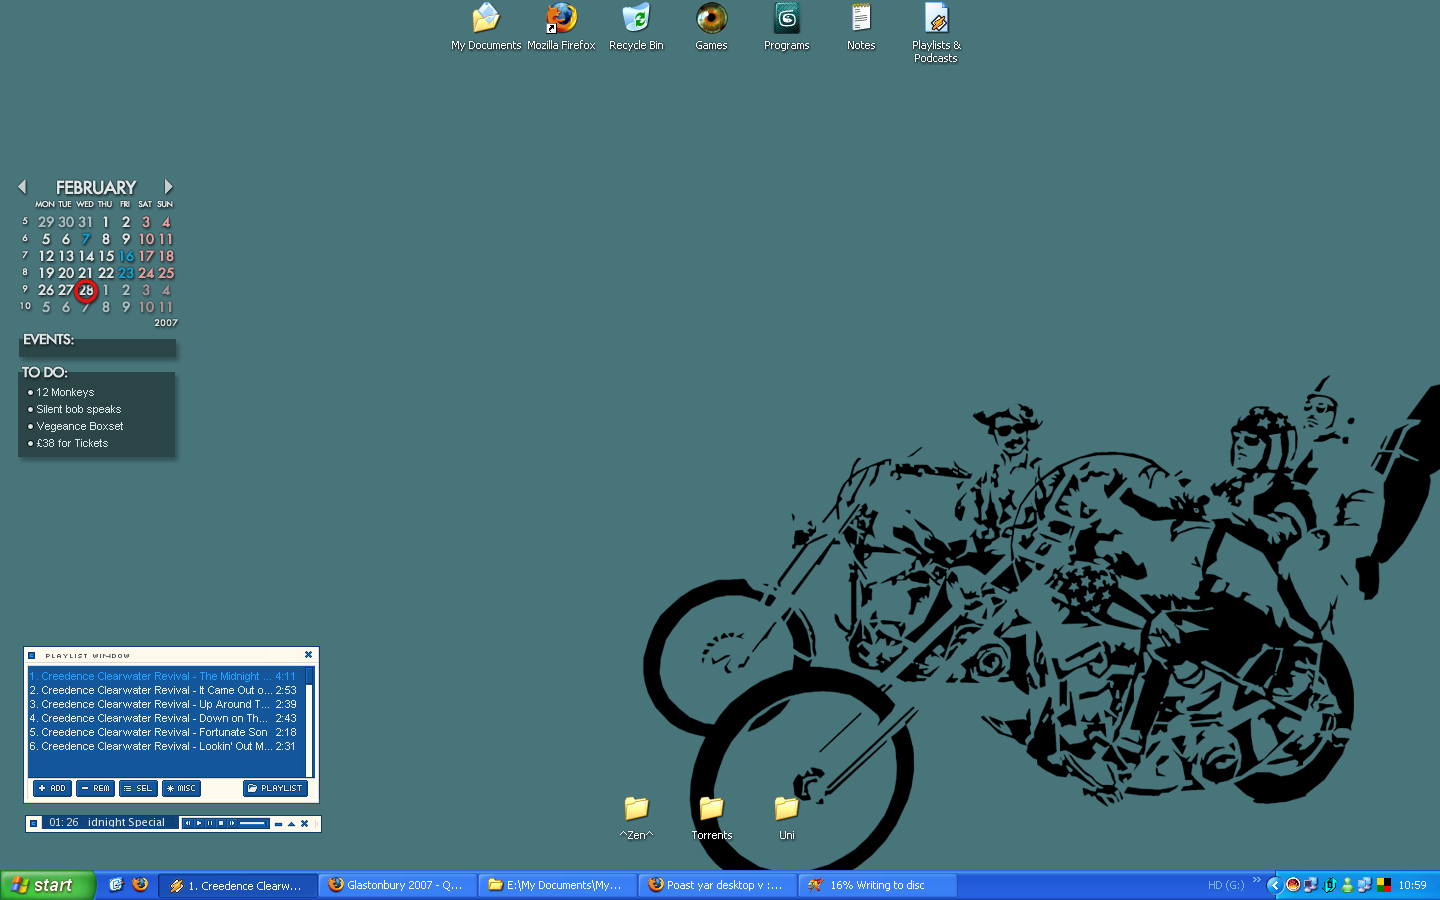
Task: Click the PLAYLIST button with folder icon
Action: point(275,789)
